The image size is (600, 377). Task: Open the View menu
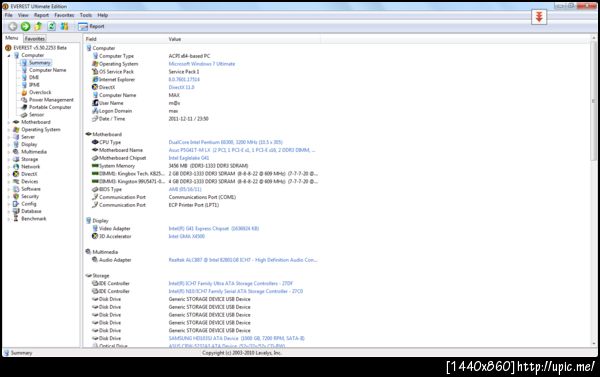23,15
